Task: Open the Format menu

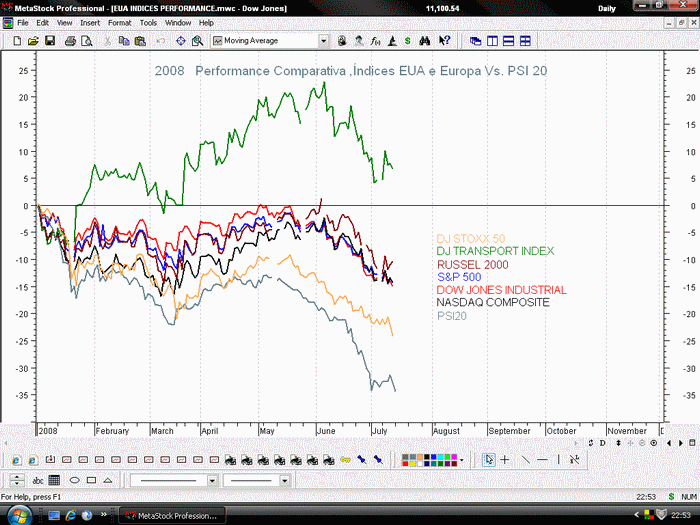Action: pyautogui.click(x=119, y=23)
